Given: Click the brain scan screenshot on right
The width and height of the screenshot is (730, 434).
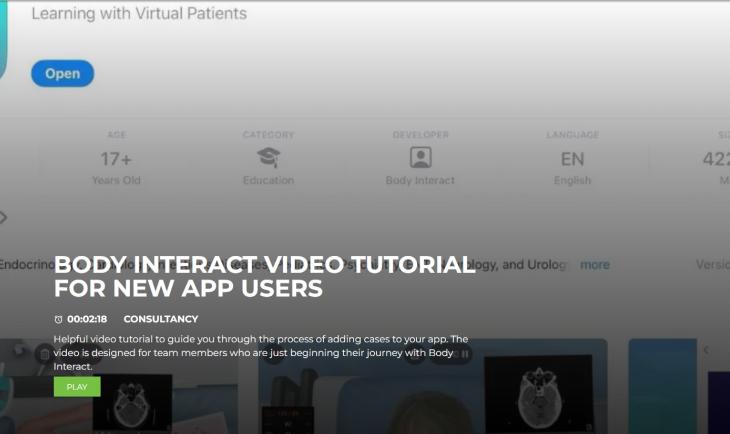Looking at the screenshot, I should (539, 394).
